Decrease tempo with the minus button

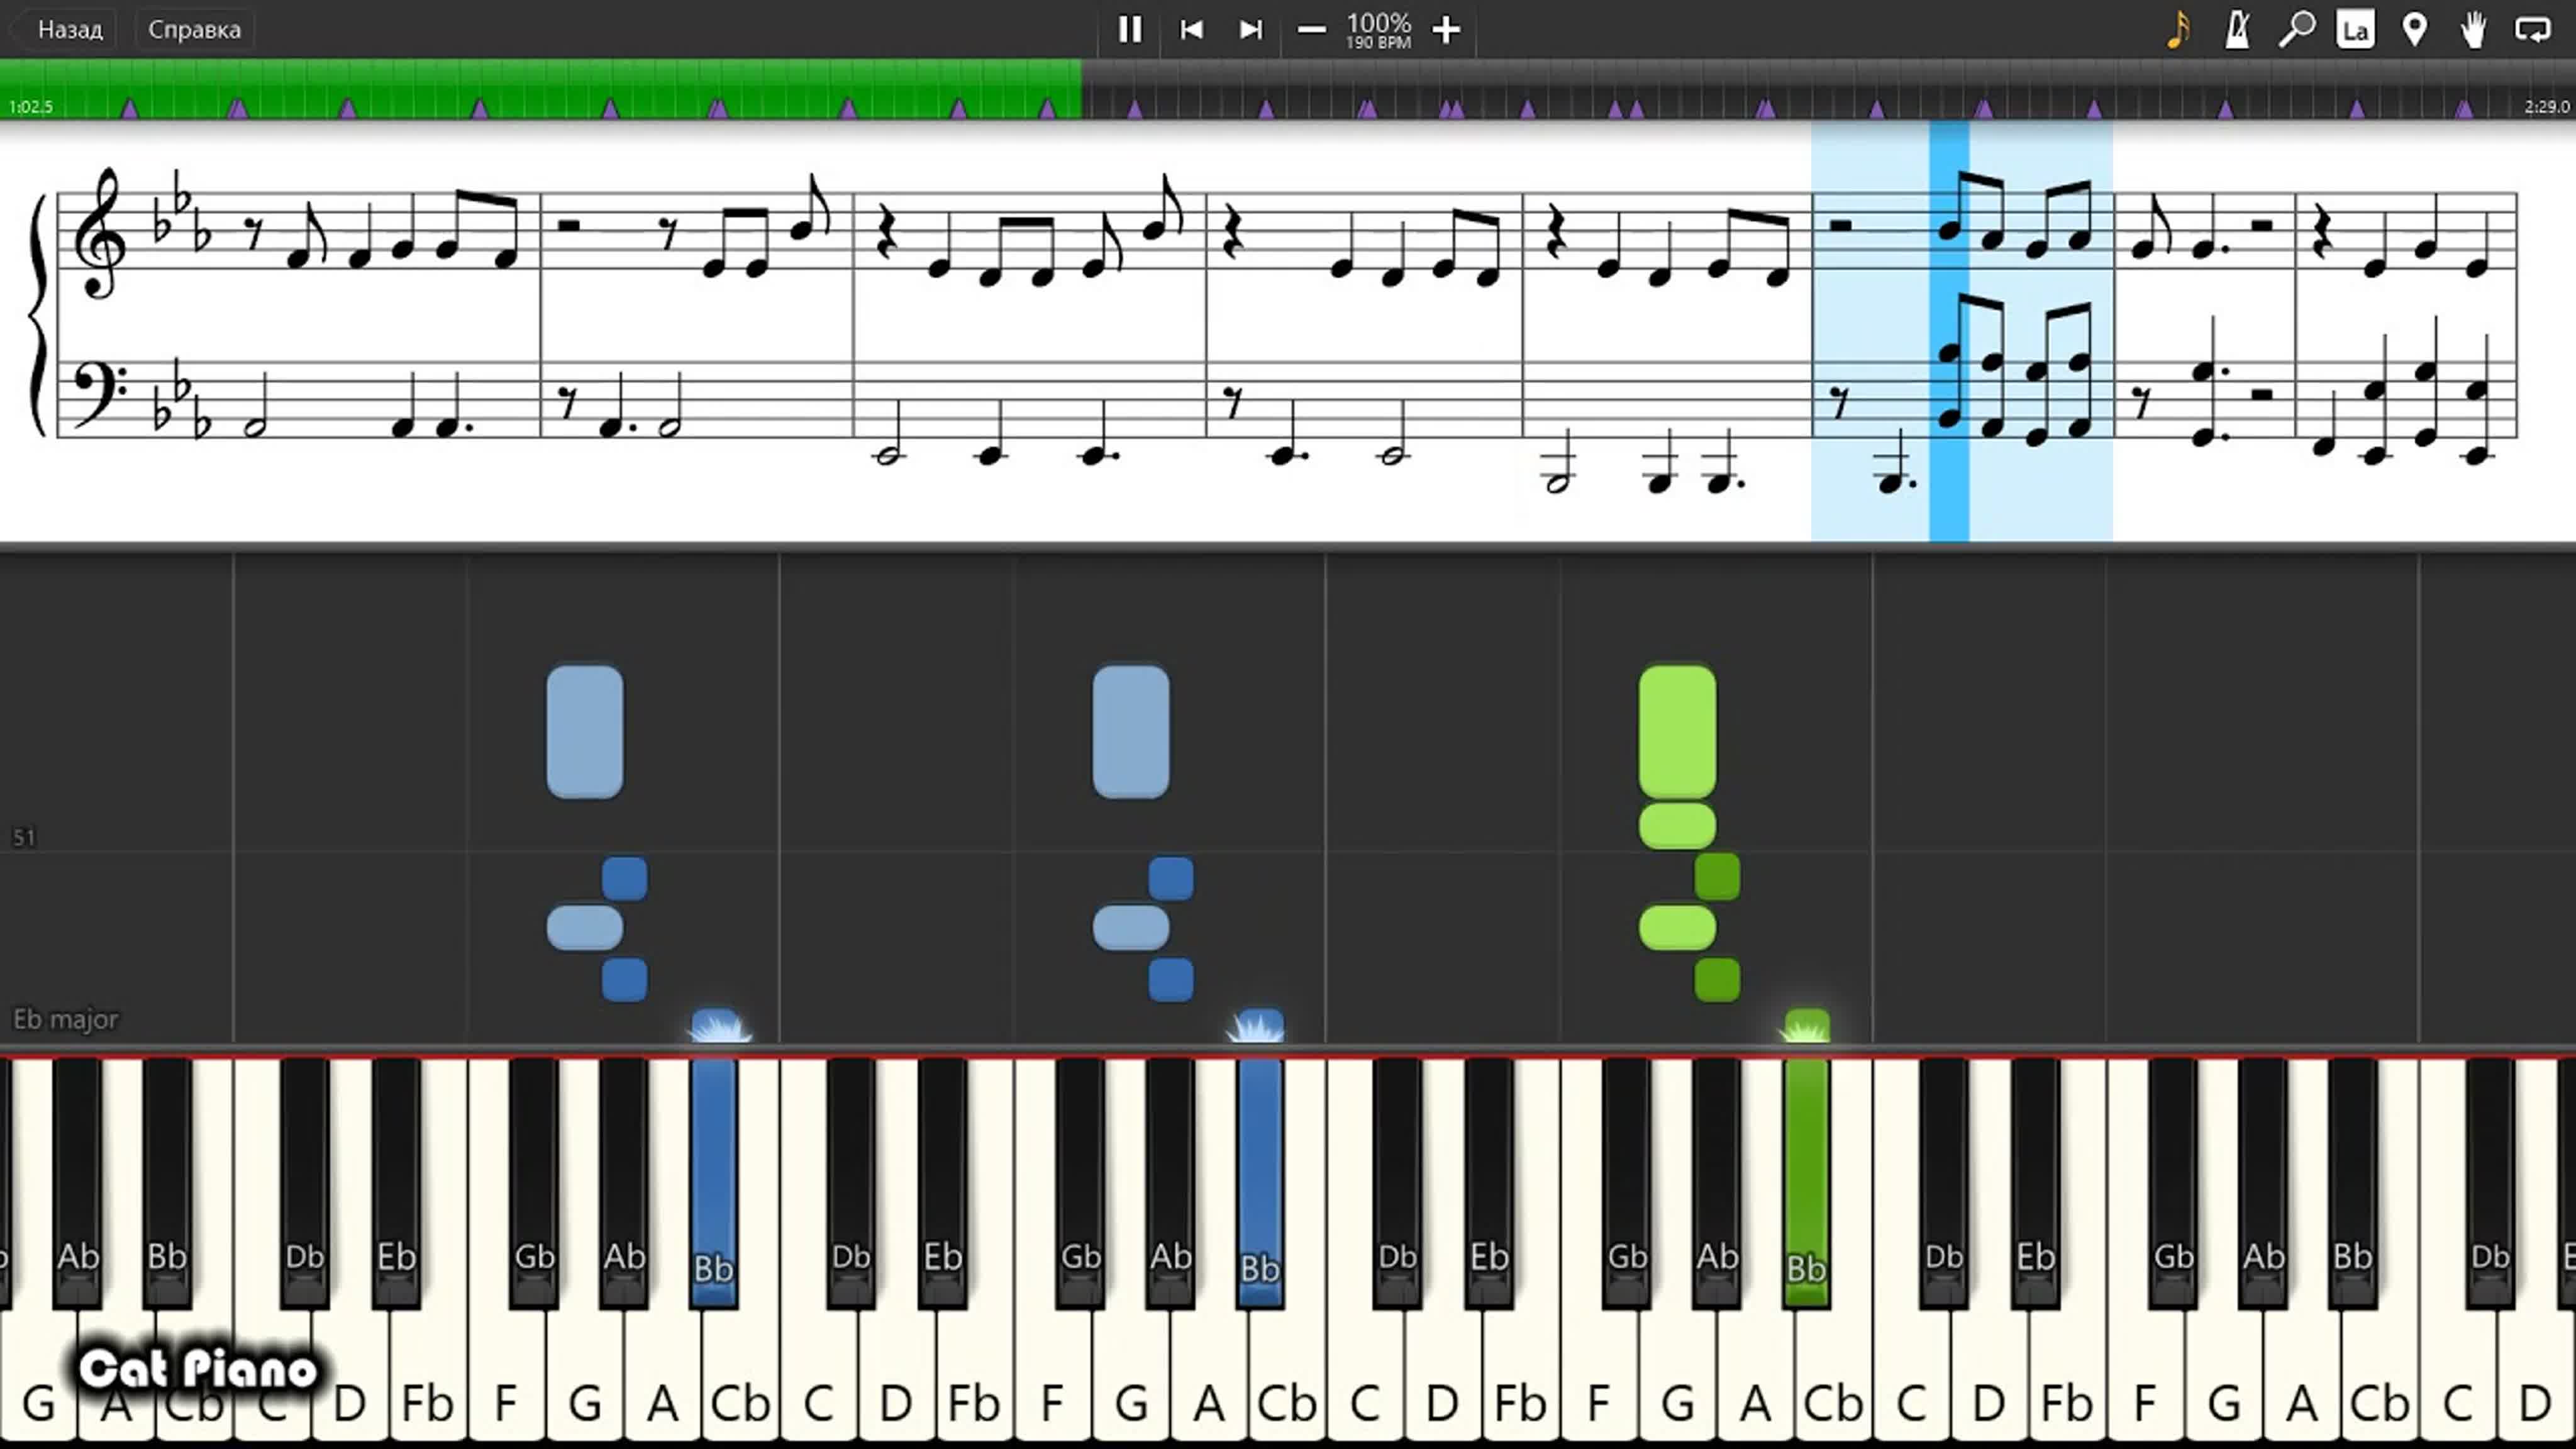[x=1311, y=29]
